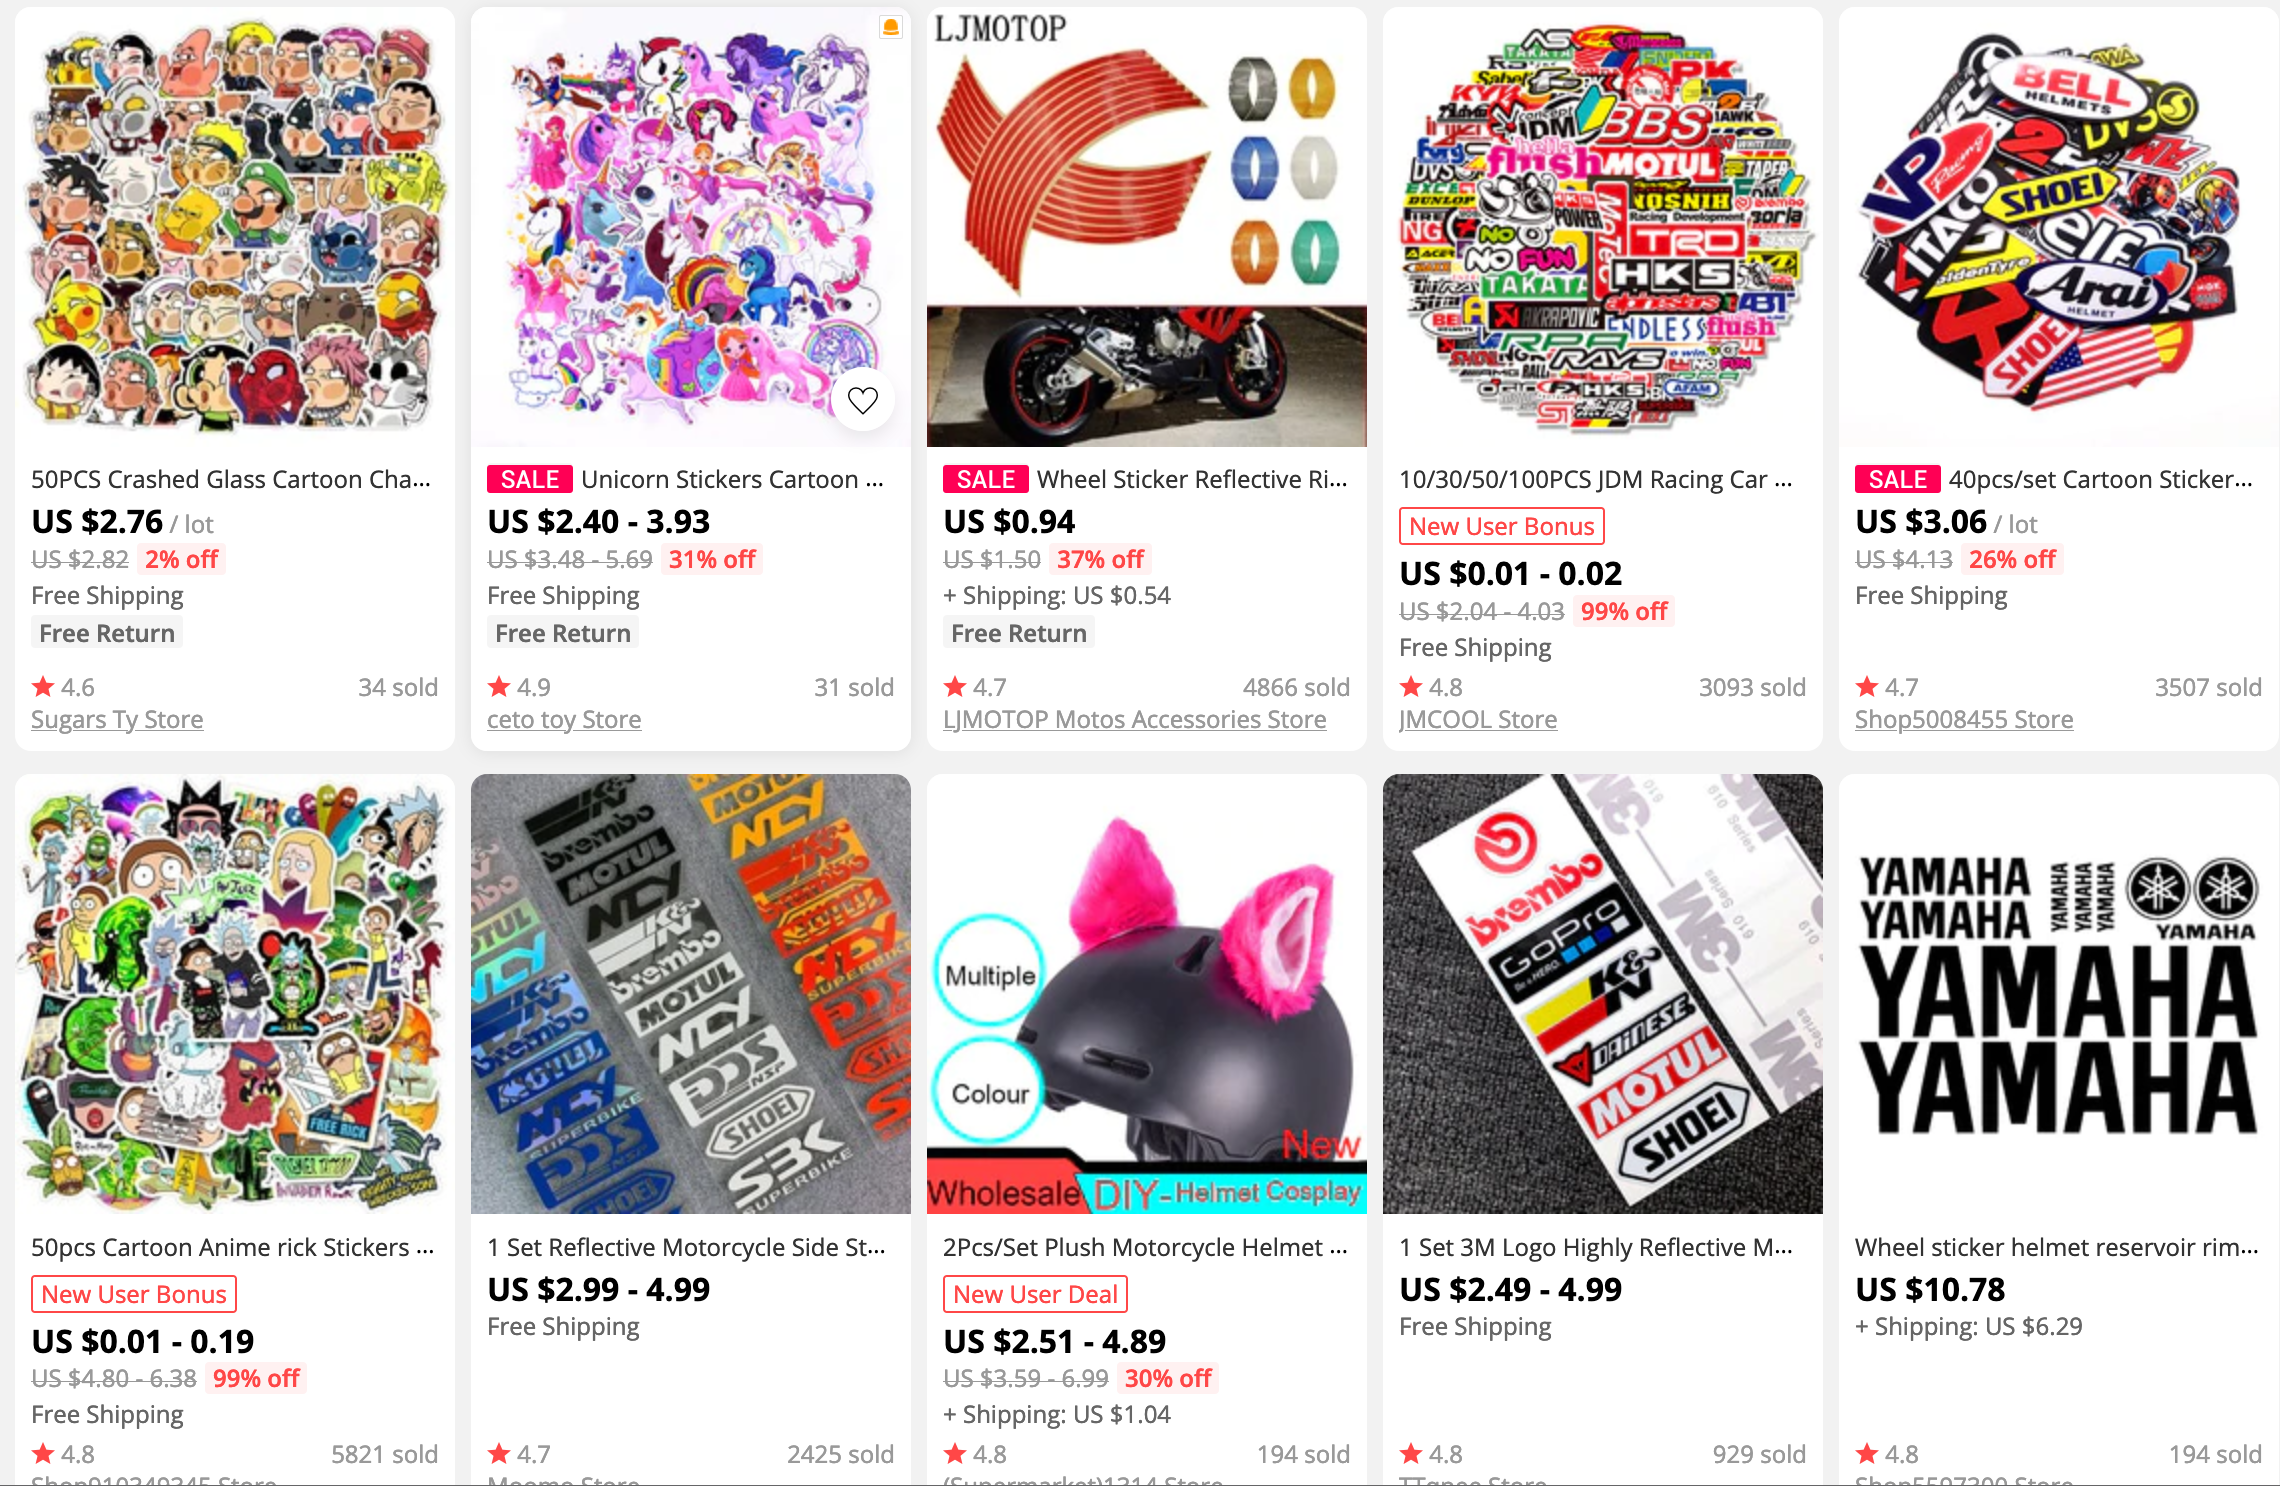
Task: Open LJMOTOP Motos Accessories Store
Action: [x=1135, y=720]
